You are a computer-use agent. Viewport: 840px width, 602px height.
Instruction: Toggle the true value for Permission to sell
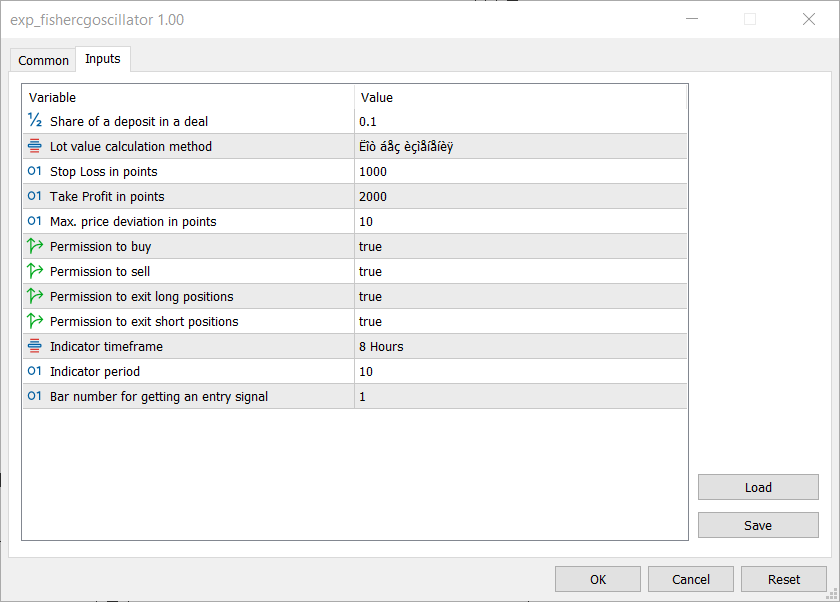coord(520,272)
